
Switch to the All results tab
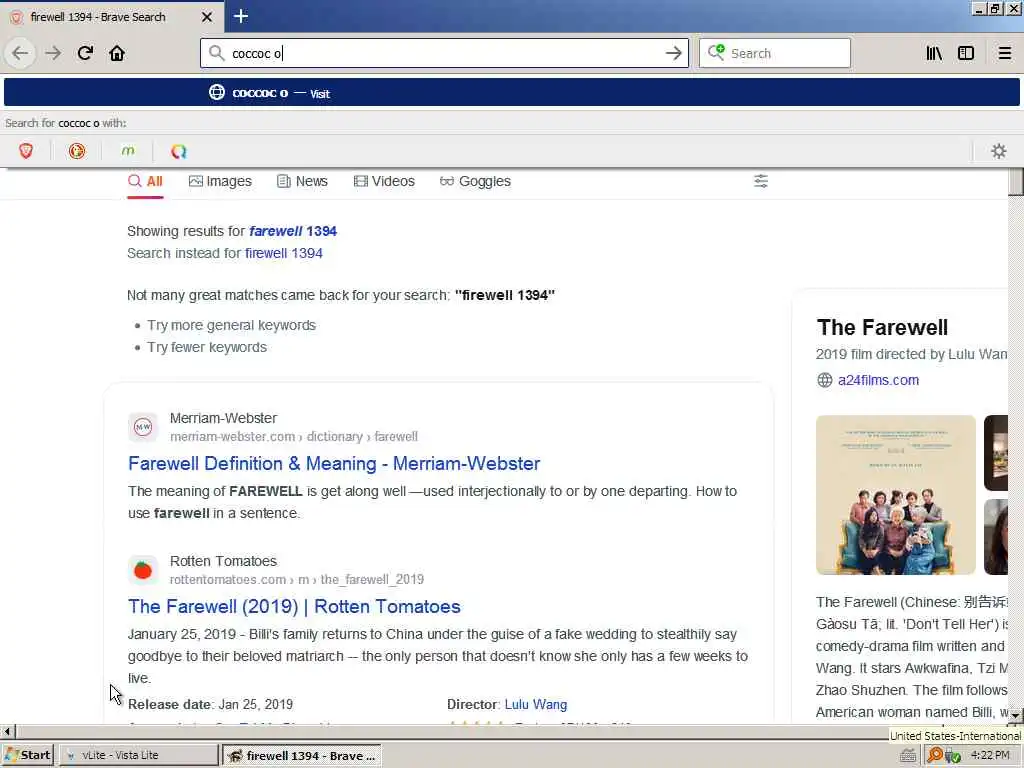coord(145,182)
